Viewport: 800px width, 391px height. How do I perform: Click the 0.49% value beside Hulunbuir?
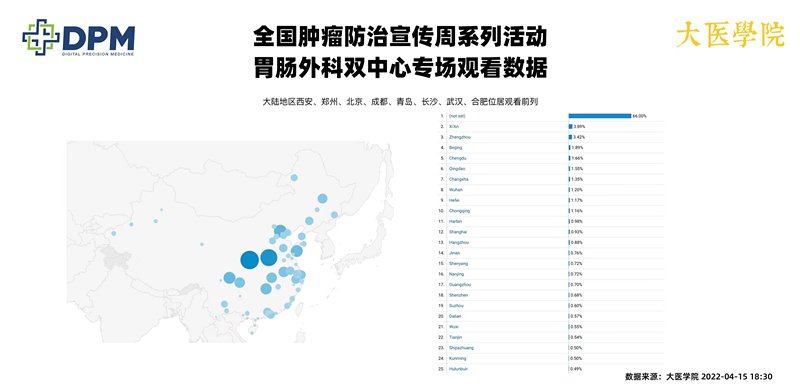(576, 369)
